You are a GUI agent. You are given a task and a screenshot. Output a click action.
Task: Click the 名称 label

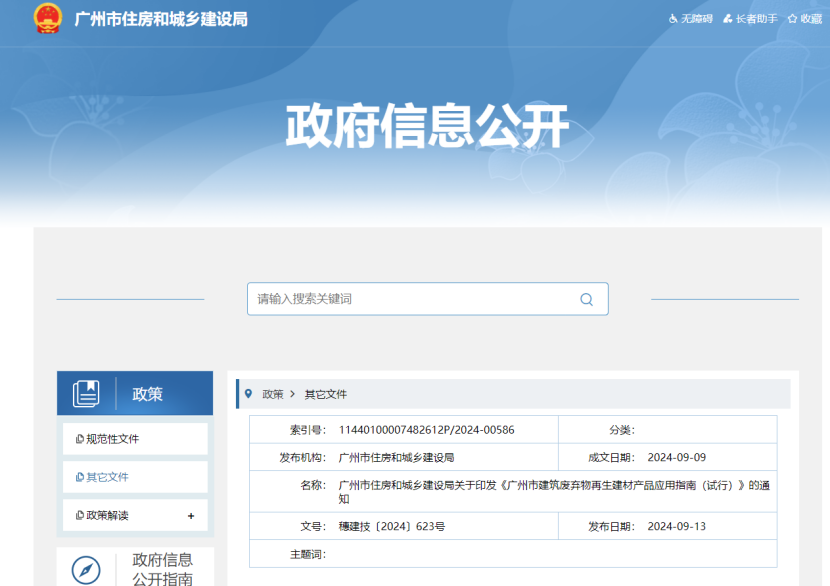(313, 485)
